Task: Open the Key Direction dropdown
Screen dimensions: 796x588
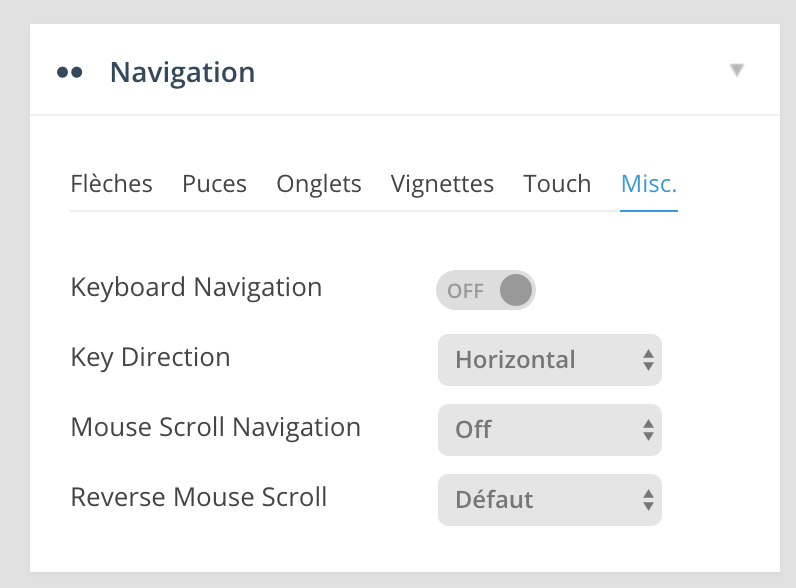Action: click(549, 360)
